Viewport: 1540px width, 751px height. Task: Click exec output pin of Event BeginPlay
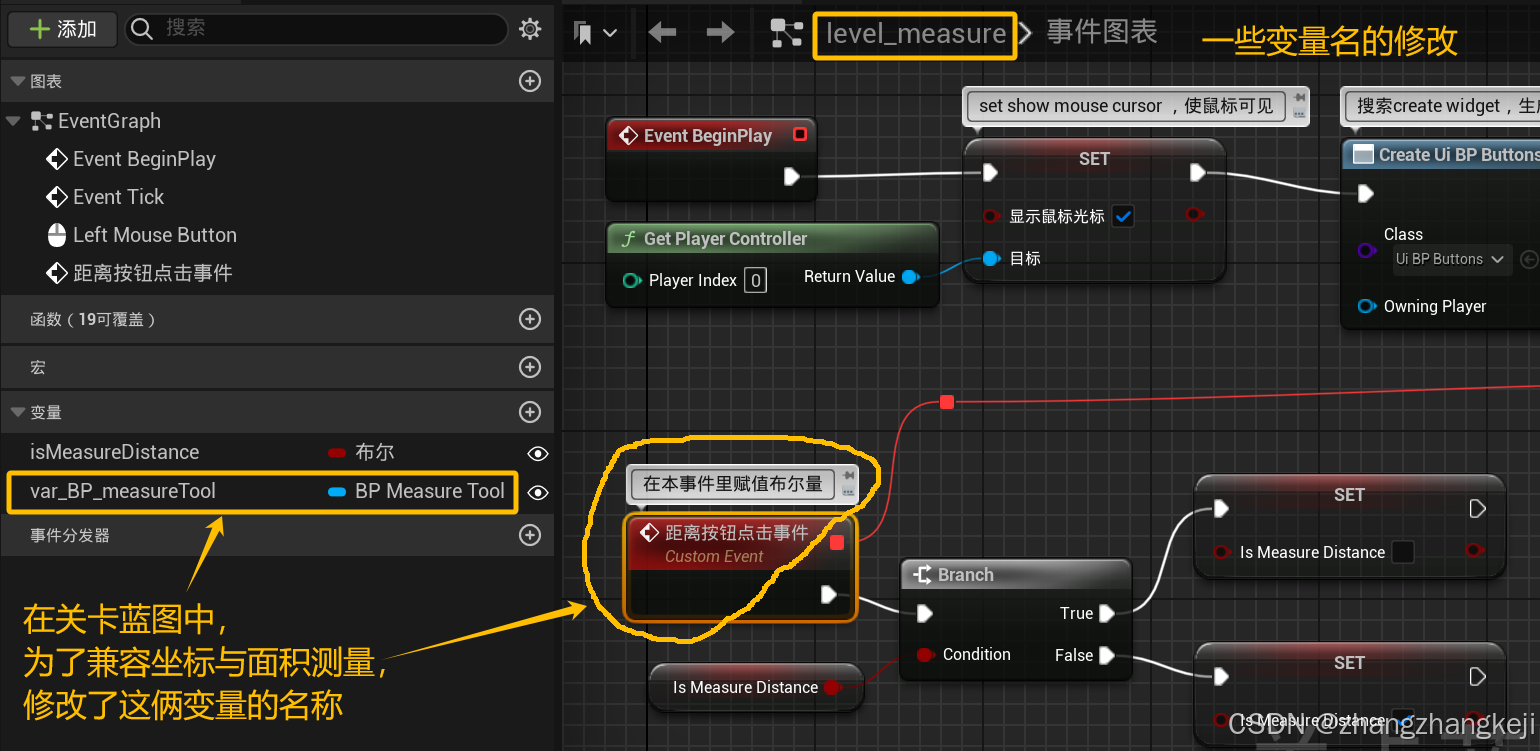coord(792,177)
